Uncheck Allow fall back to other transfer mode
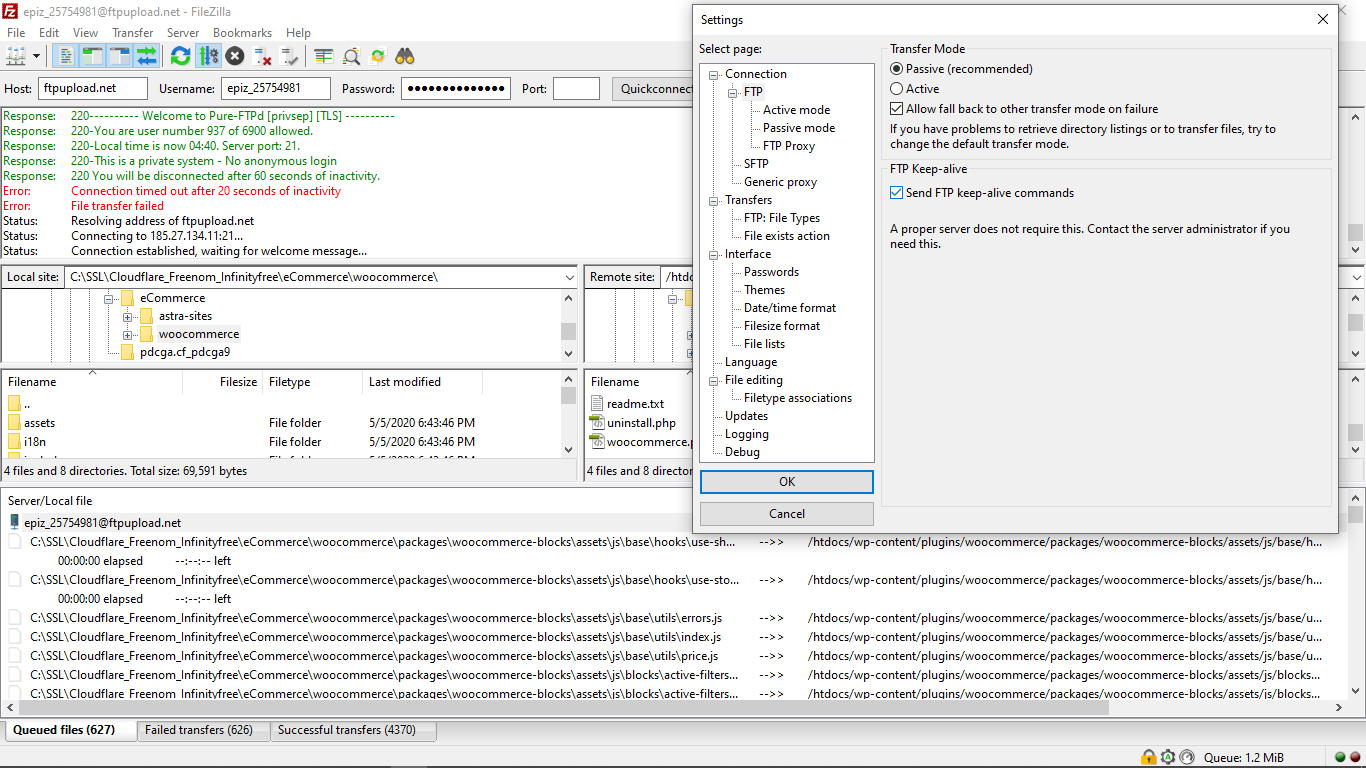This screenshot has height=768, width=1366. coord(897,109)
